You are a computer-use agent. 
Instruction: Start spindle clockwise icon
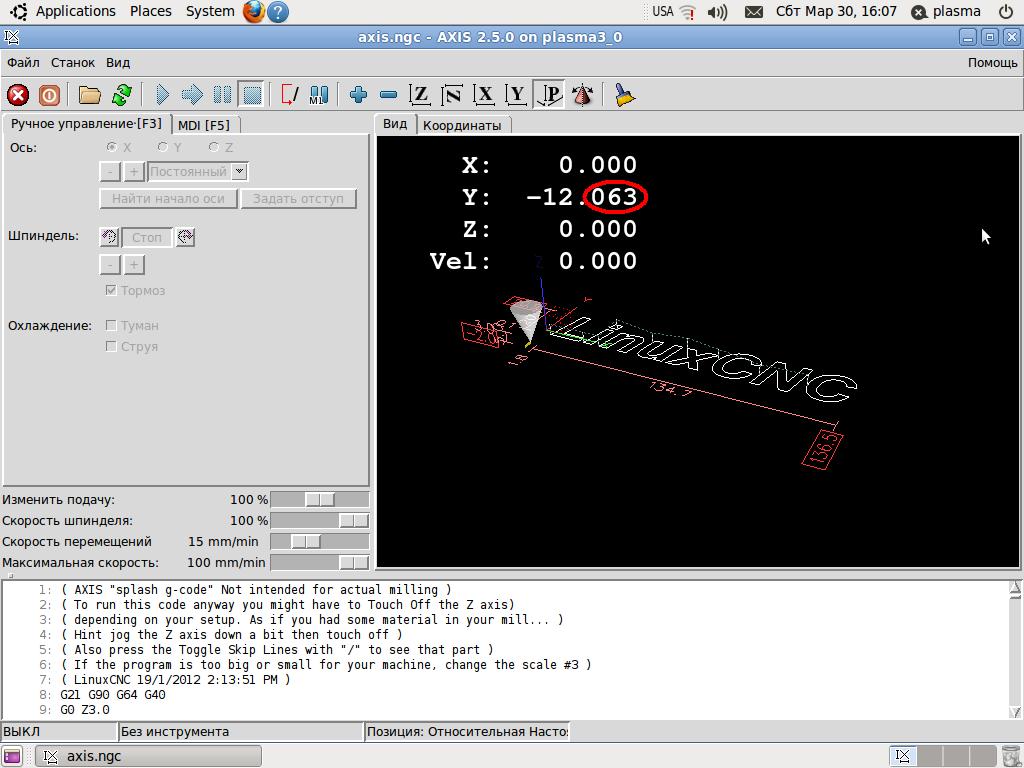click(185, 237)
